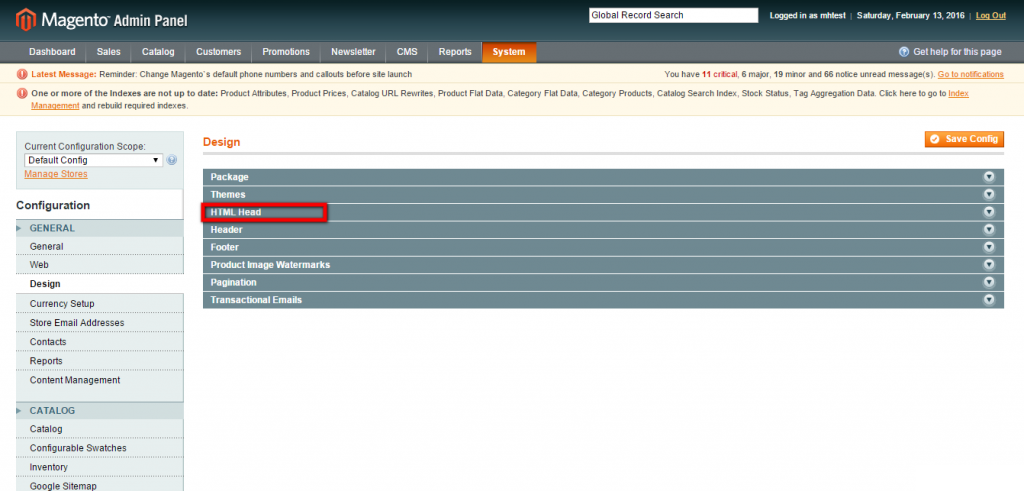The height and width of the screenshot is (491, 1024).
Task: Click the Log Out link
Action: 991,16
